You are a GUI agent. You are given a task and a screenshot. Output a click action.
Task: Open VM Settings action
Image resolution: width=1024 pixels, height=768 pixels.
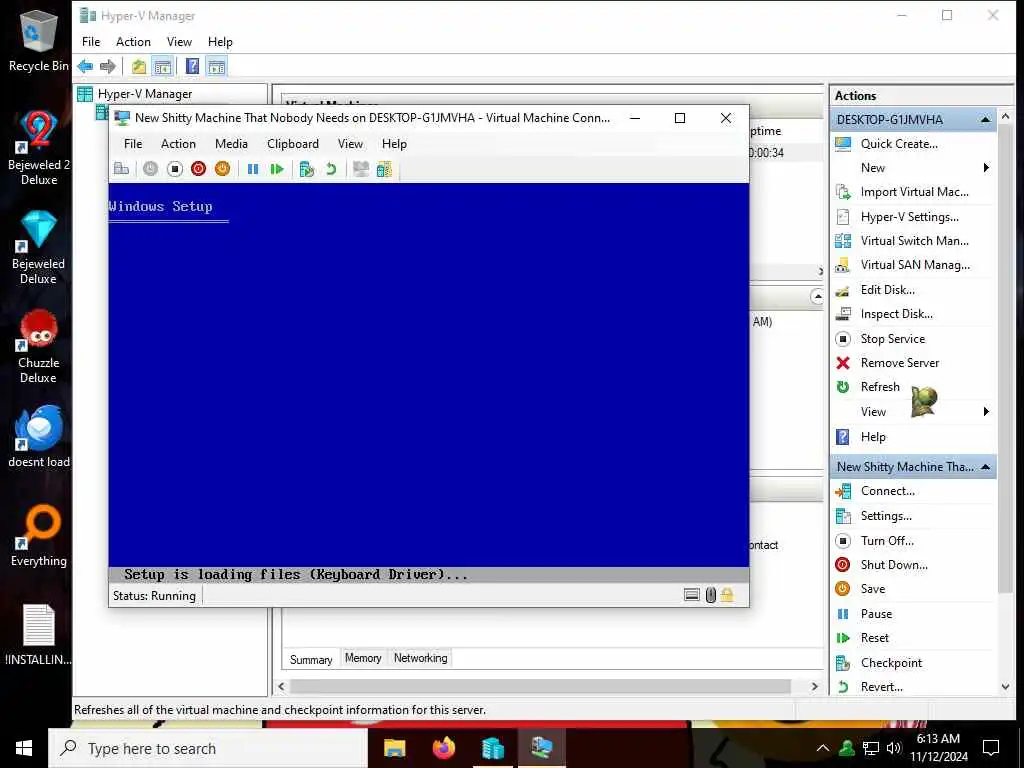coord(886,516)
